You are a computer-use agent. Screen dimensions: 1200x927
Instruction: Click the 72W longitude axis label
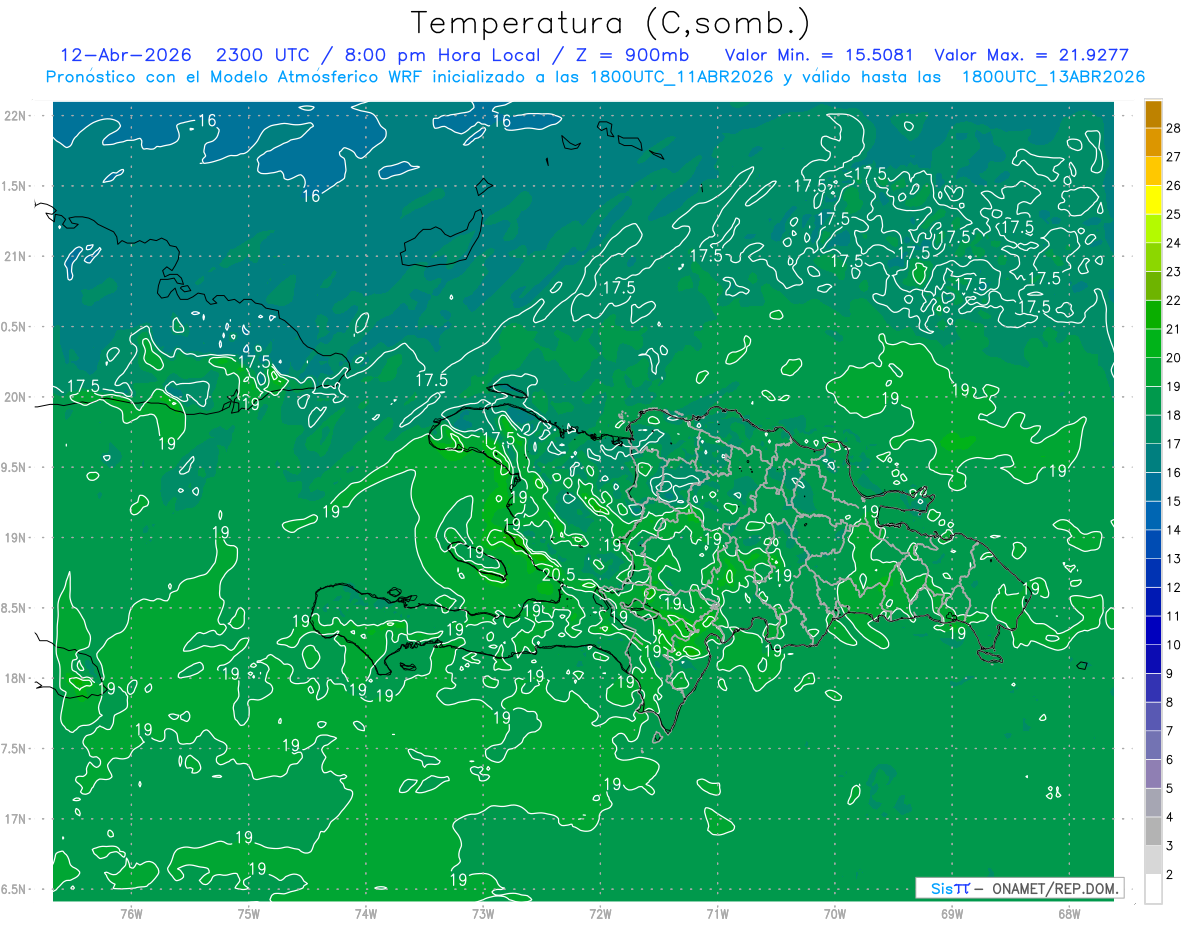click(600, 913)
